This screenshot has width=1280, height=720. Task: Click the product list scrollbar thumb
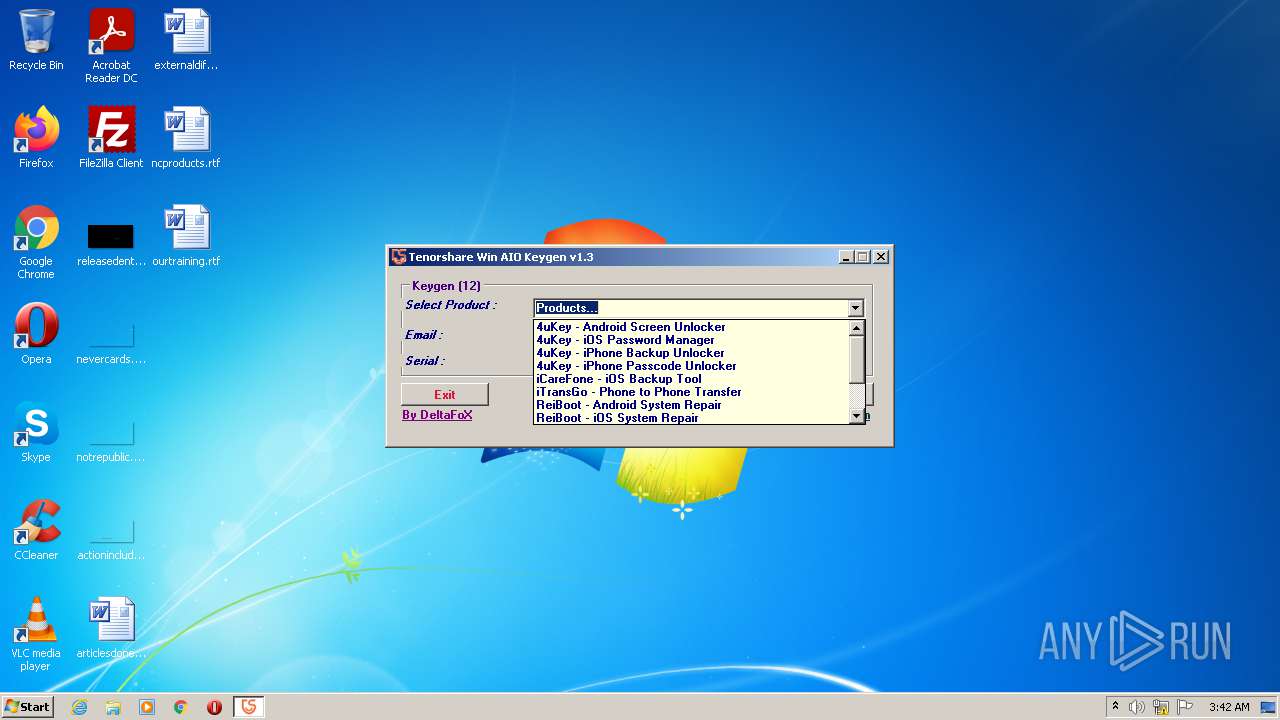click(856, 359)
